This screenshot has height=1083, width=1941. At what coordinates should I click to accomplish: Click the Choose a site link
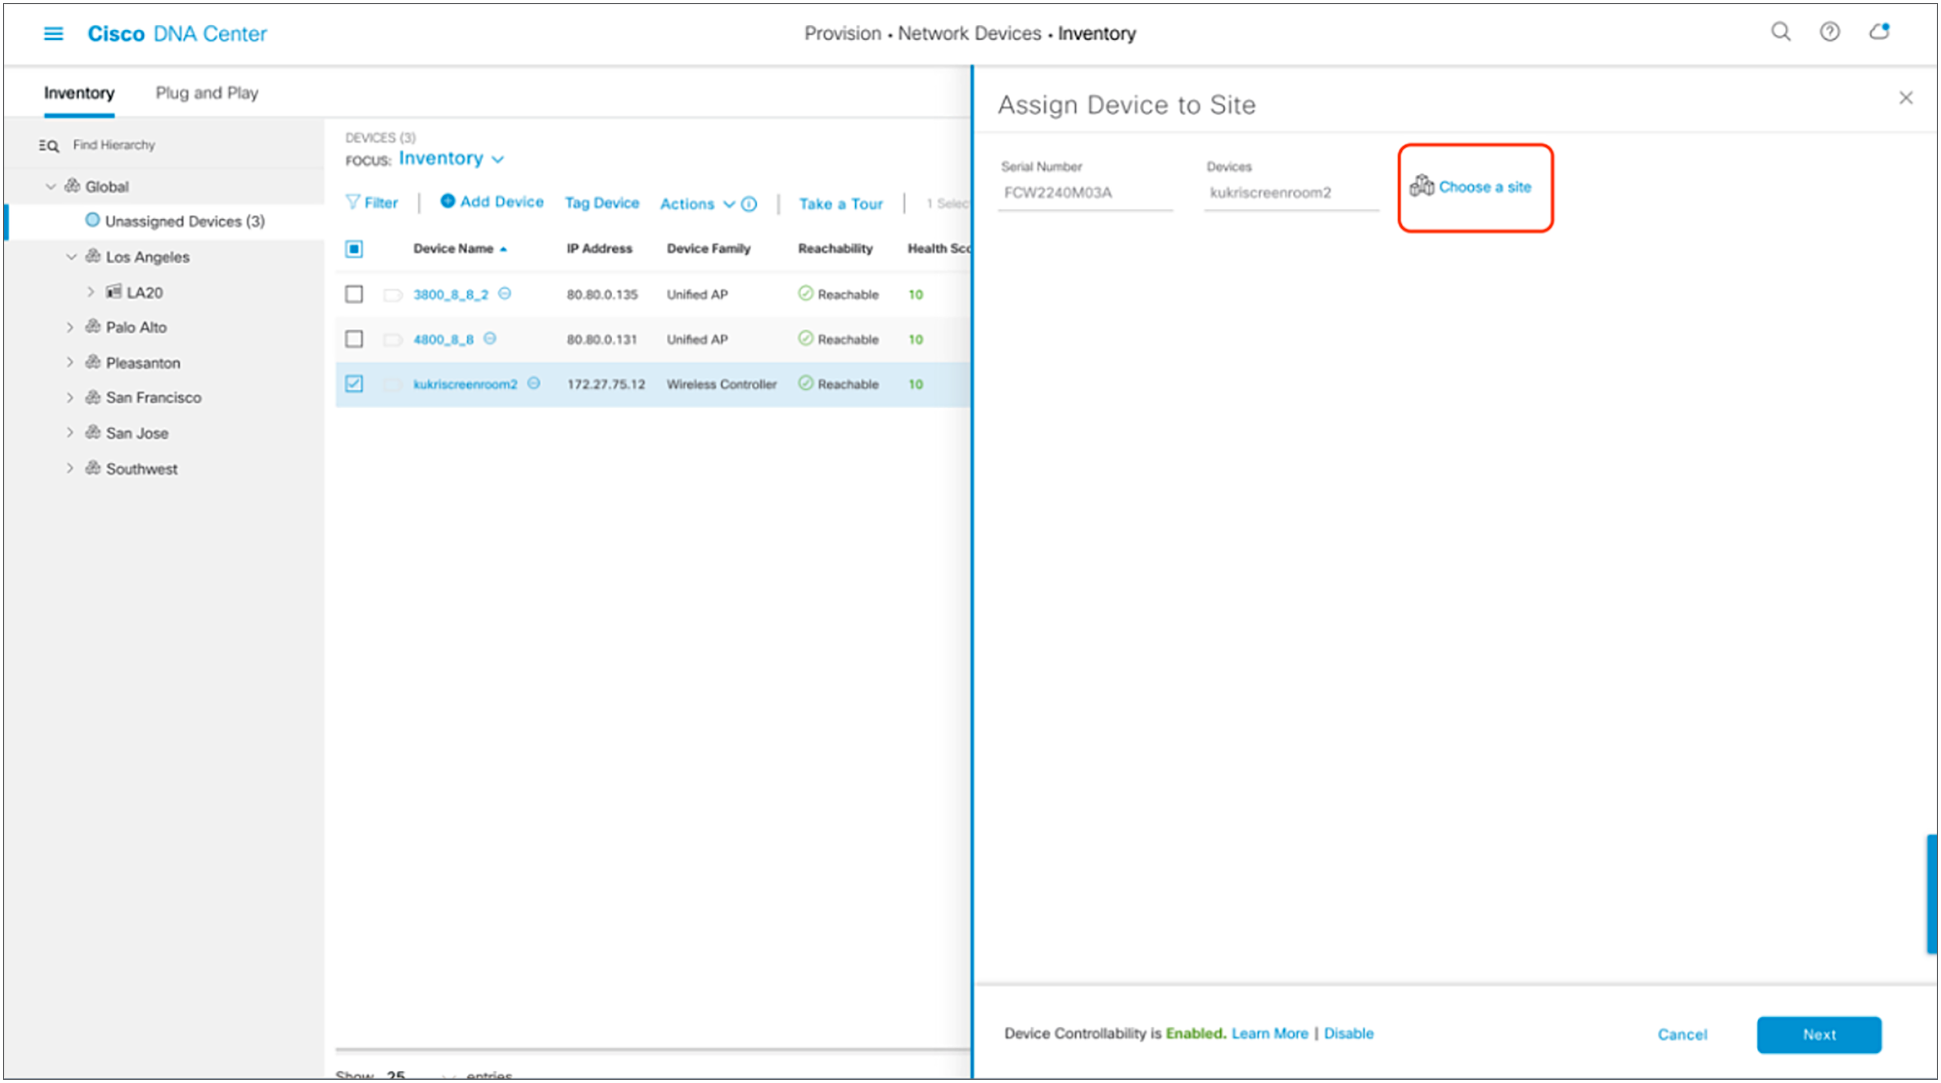pos(1485,187)
